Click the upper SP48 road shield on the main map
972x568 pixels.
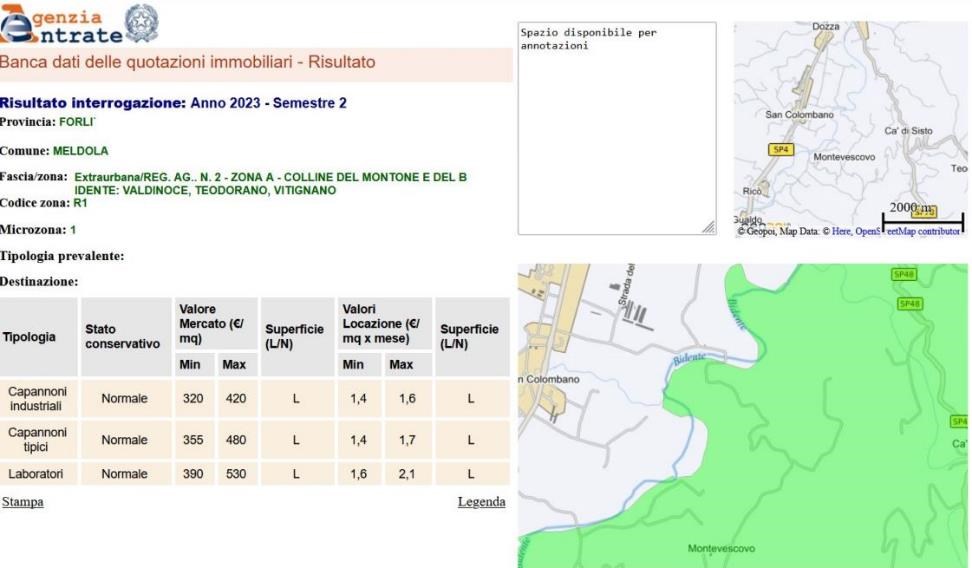(x=903, y=273)
